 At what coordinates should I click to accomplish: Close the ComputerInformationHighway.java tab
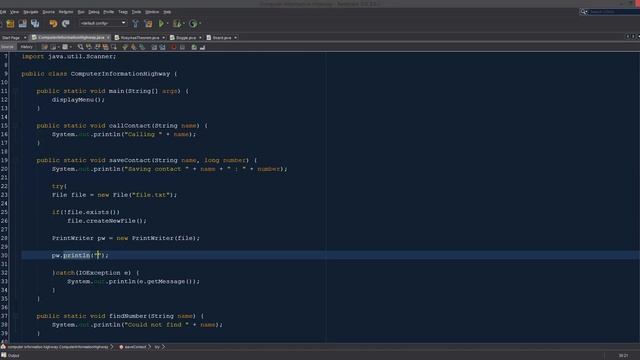[108, 38]
